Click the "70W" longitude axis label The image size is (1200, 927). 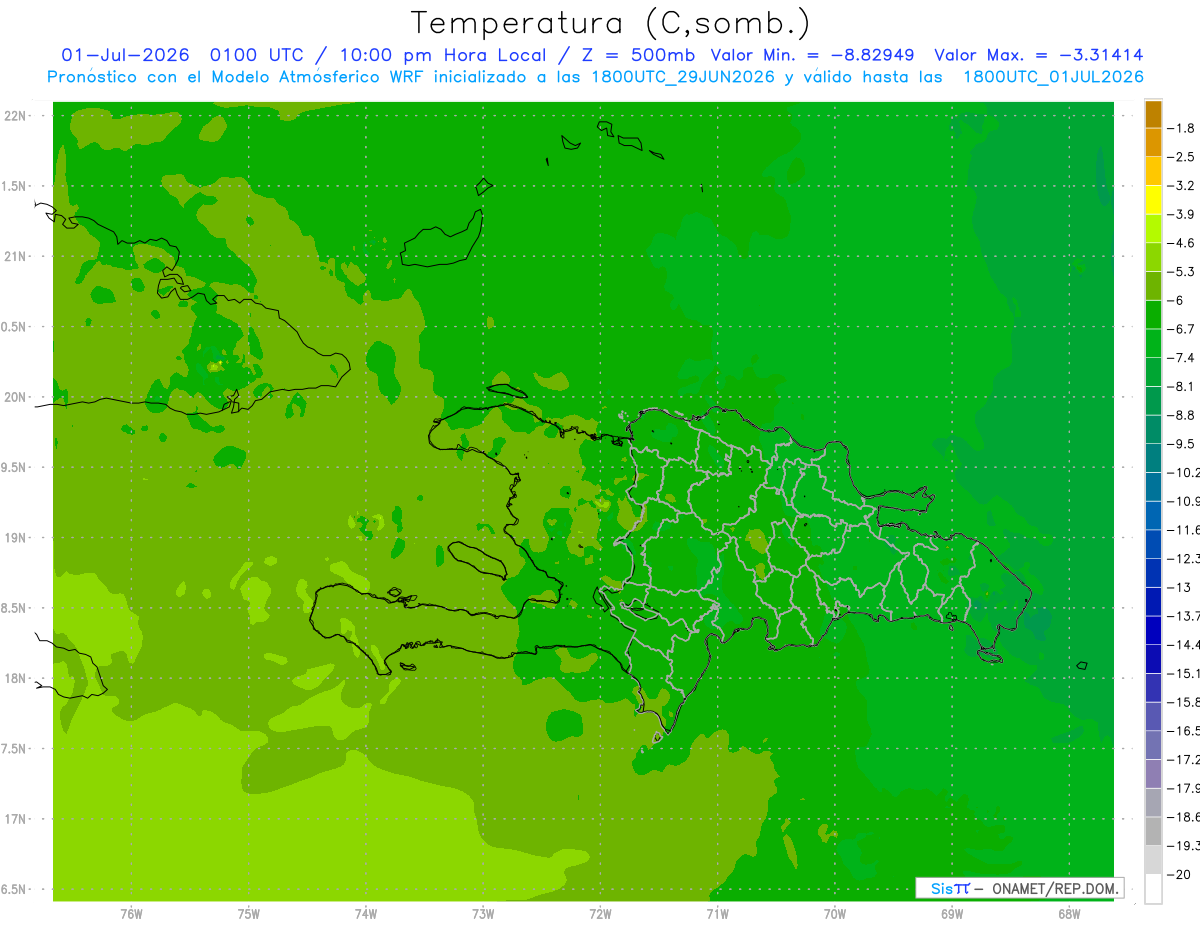click(835, 914)
